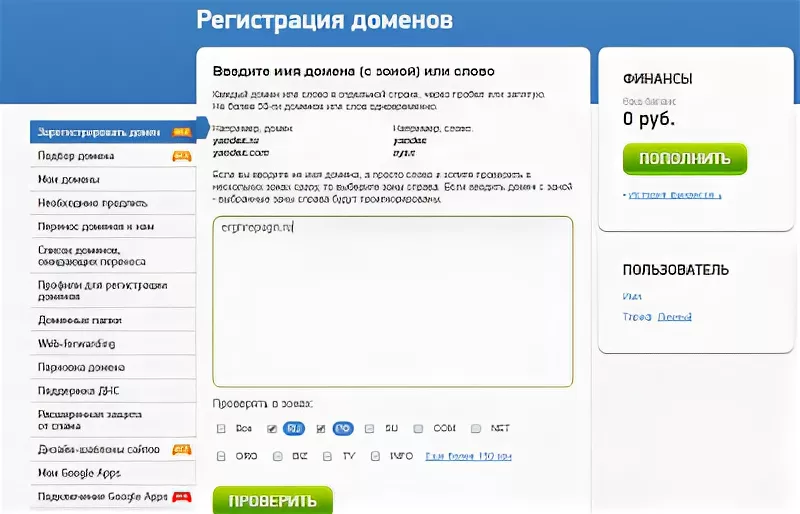The height and width of the screenshot is (514, 800).
Task: Enable the NET zone checkbox
Action: tap(476, 429)
